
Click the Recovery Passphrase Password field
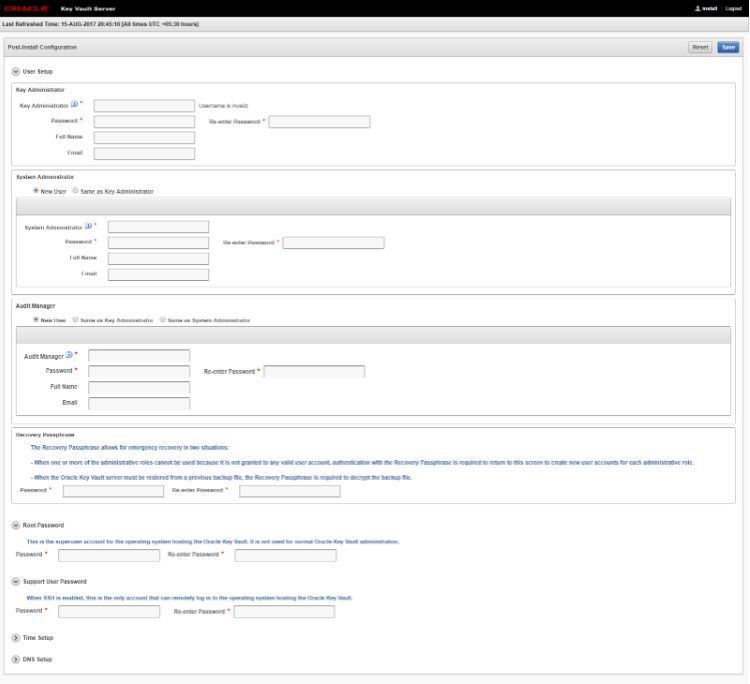pos(113,491)
